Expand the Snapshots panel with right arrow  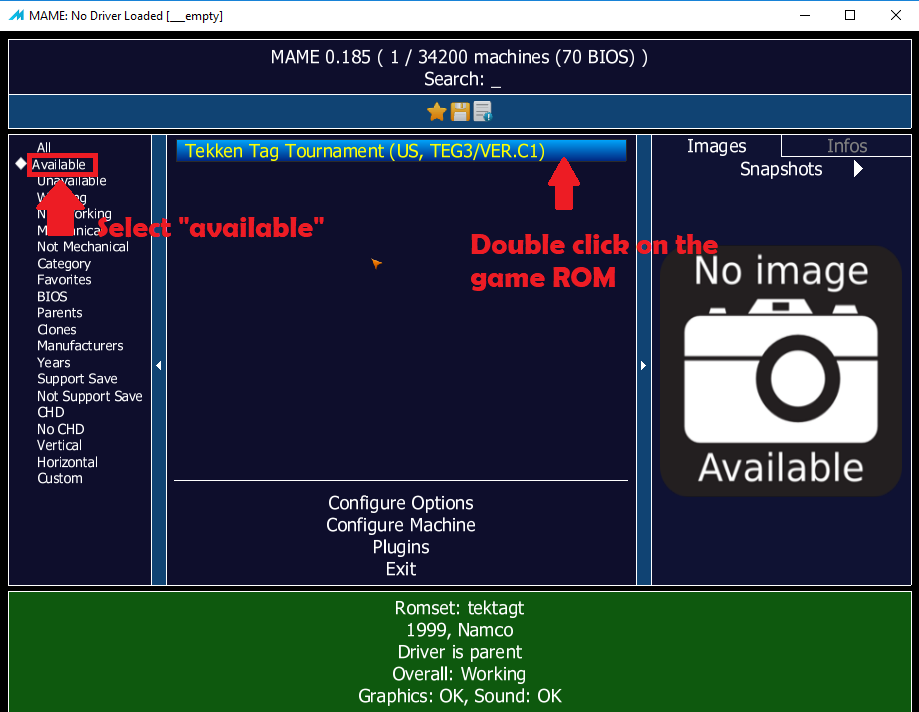857,169
